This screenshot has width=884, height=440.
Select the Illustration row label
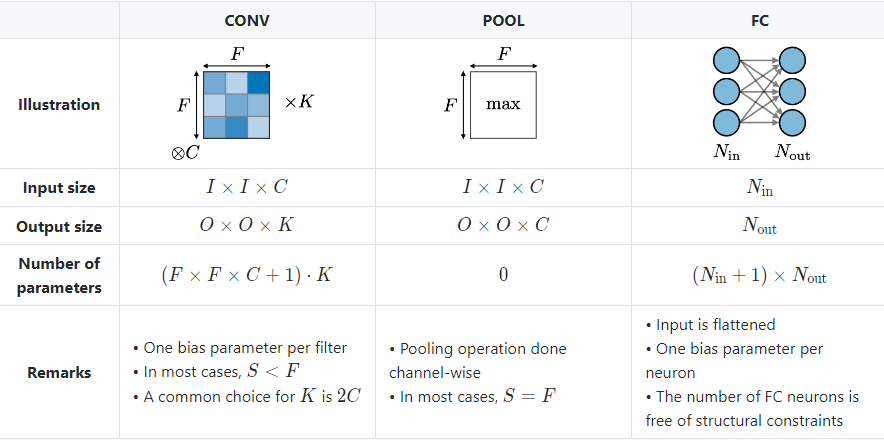(59, 104)
